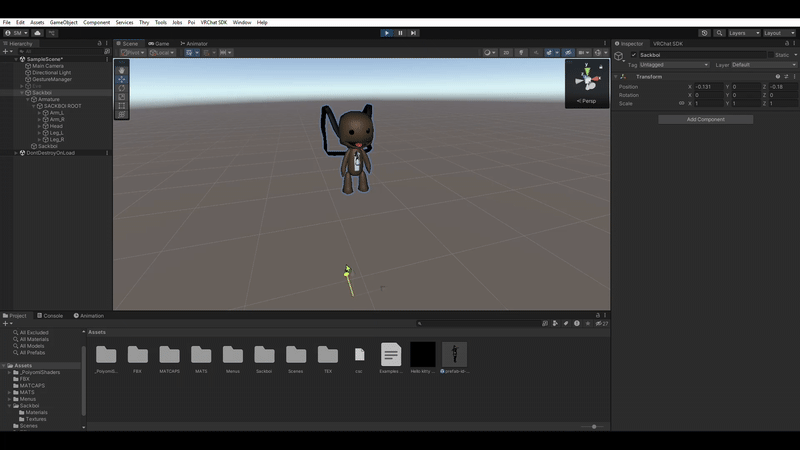Open the scene camera settings dropdown
This screenshot has height=450, width=800.
point(583,53)
